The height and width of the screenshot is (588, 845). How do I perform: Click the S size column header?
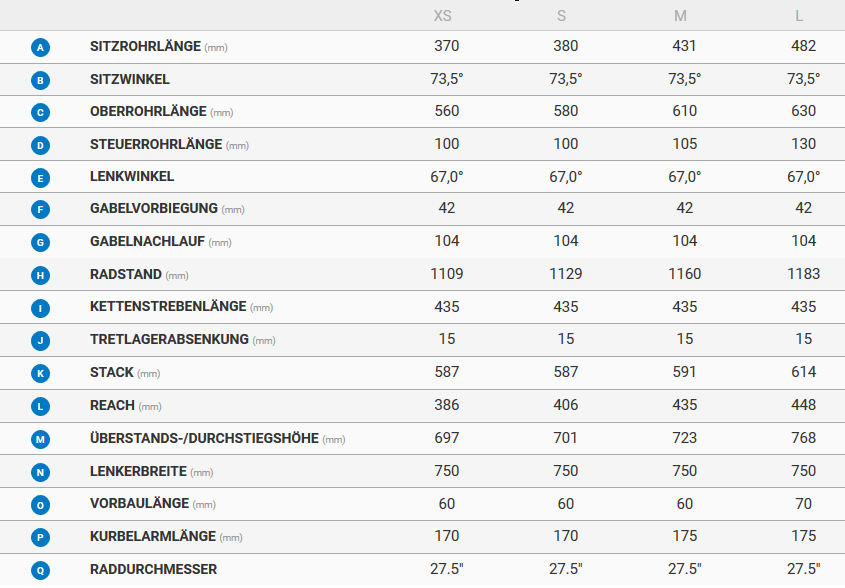(562, 16)
